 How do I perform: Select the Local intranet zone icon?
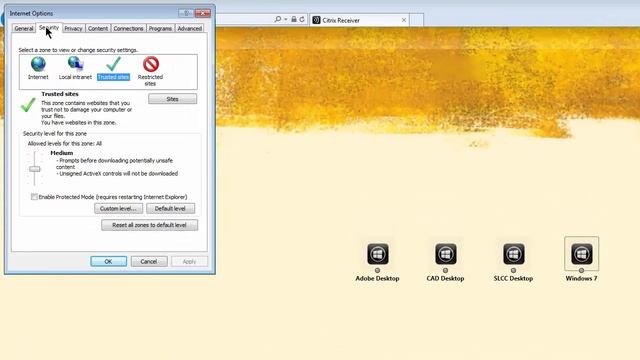pyautogui.click(x=76, y=64)
